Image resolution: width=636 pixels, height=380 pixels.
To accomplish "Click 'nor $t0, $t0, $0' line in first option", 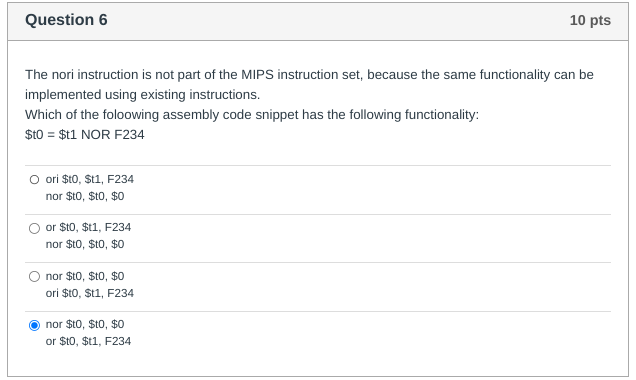I will [x=85, y=196].
